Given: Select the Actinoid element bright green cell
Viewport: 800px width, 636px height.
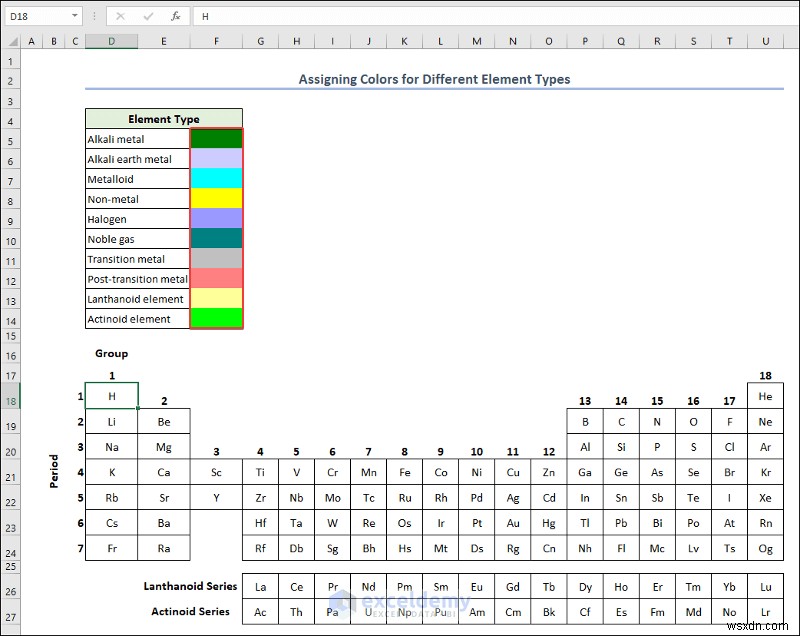Looking at the screenshot, I should tap(216, 318).
